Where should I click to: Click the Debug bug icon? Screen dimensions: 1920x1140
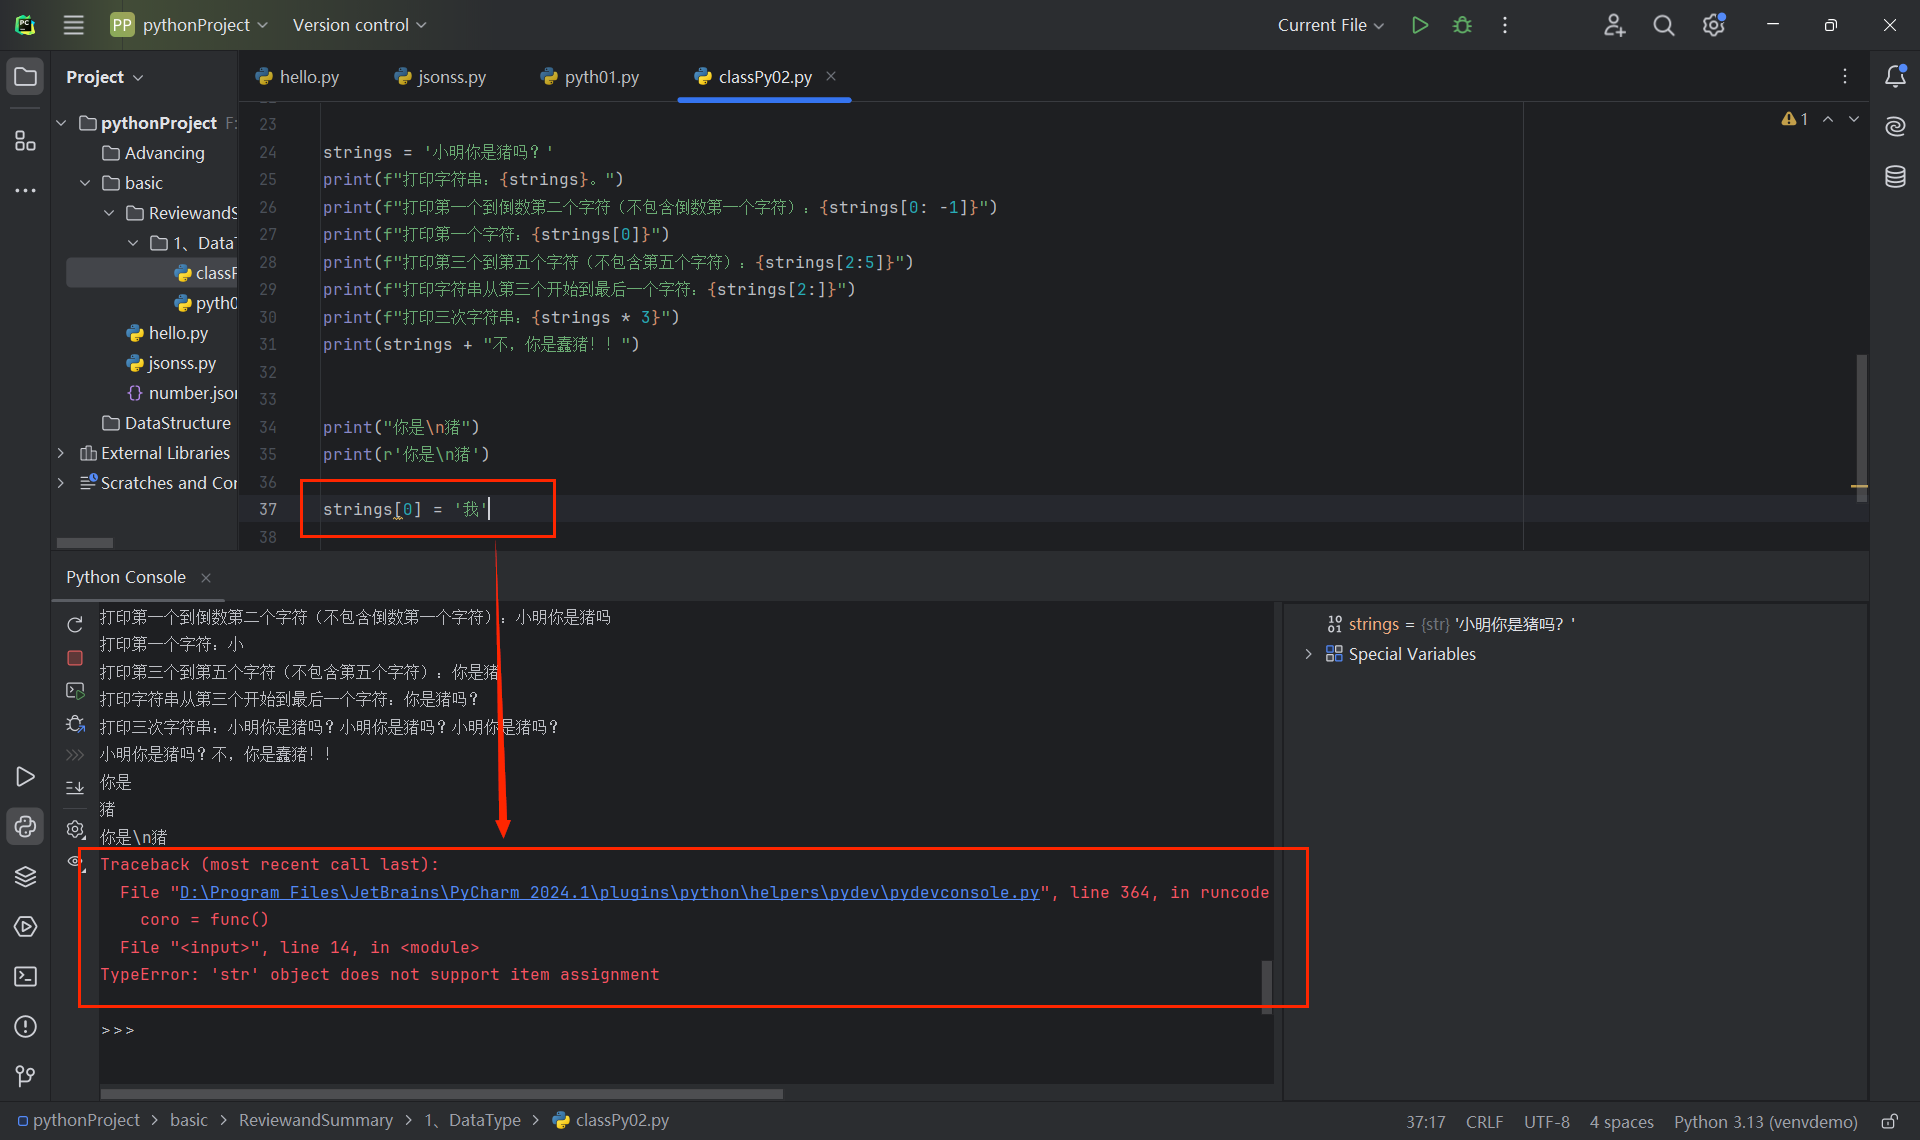point(1462,25)
